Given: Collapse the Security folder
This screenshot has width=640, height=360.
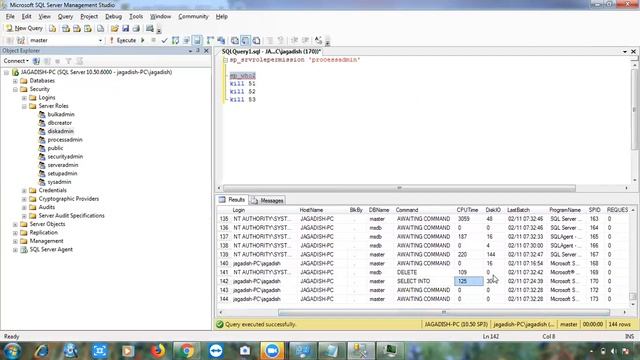Looking at the screenshot, I should (15, 89).
